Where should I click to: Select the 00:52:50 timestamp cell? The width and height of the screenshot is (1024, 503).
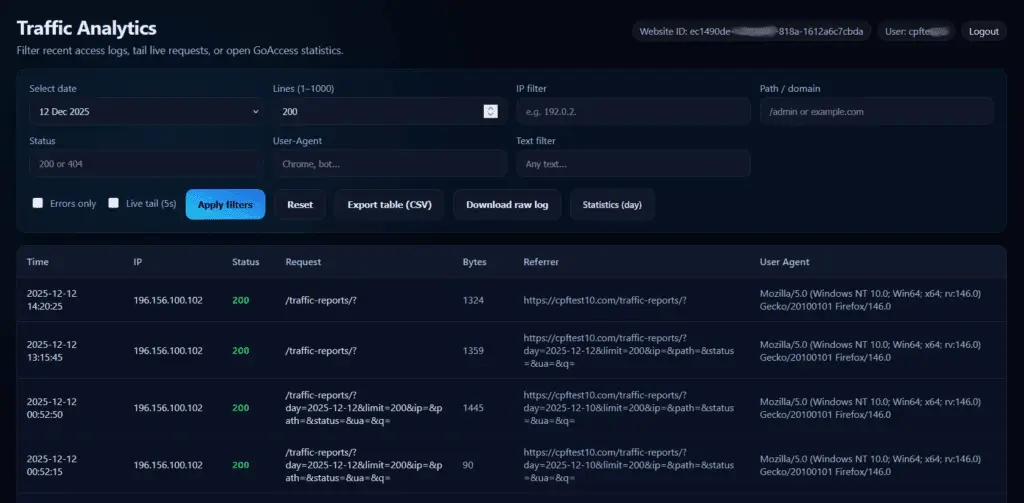(x=52, y=408)
